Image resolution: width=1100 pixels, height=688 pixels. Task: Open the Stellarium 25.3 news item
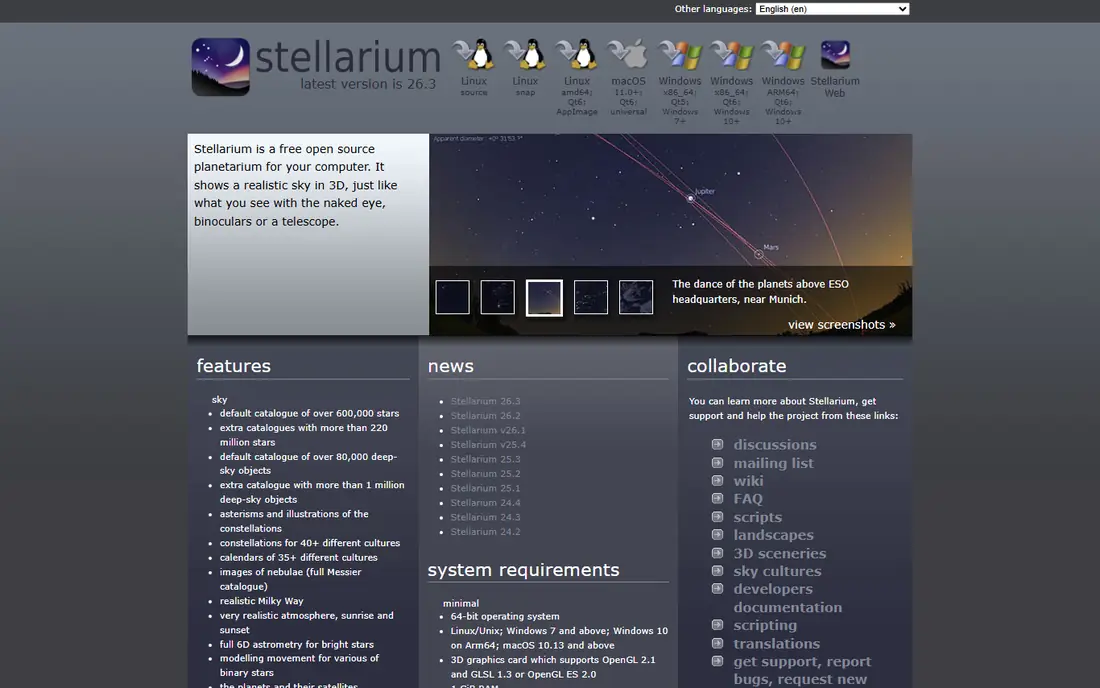click(485, 459)
